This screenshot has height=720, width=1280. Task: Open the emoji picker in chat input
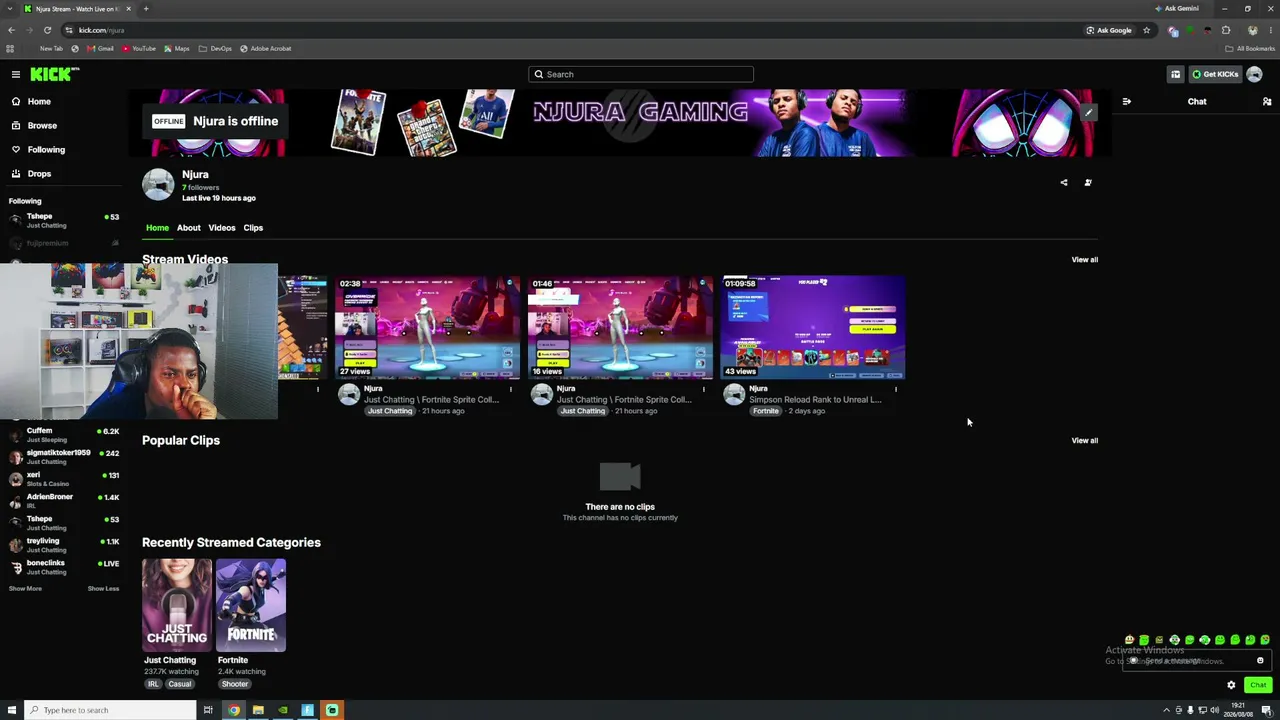(x=1260, y=660)
